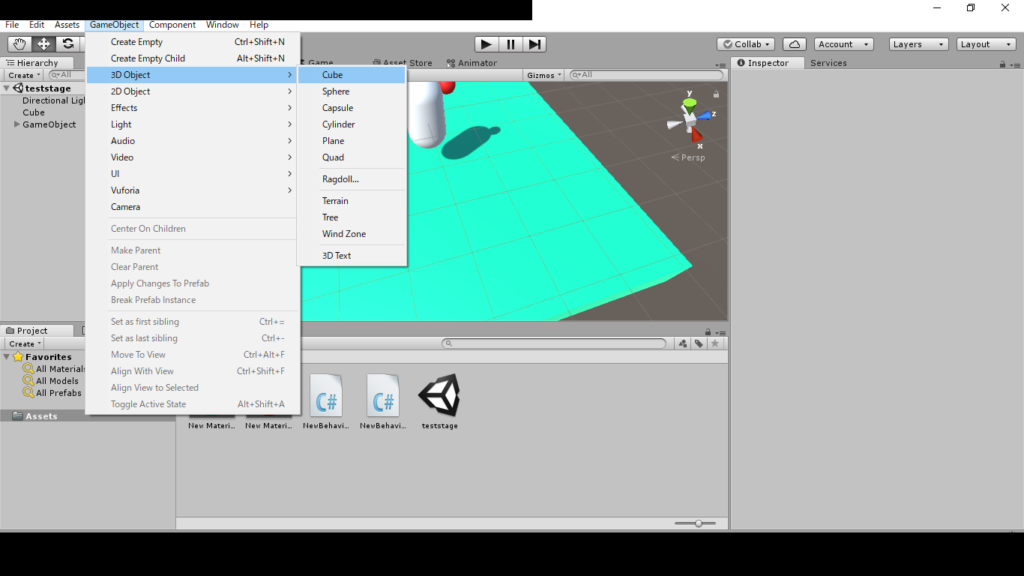Viewport: 1024px width, 576px height.
Task: Click the Pause button
Action: (511, 44)
